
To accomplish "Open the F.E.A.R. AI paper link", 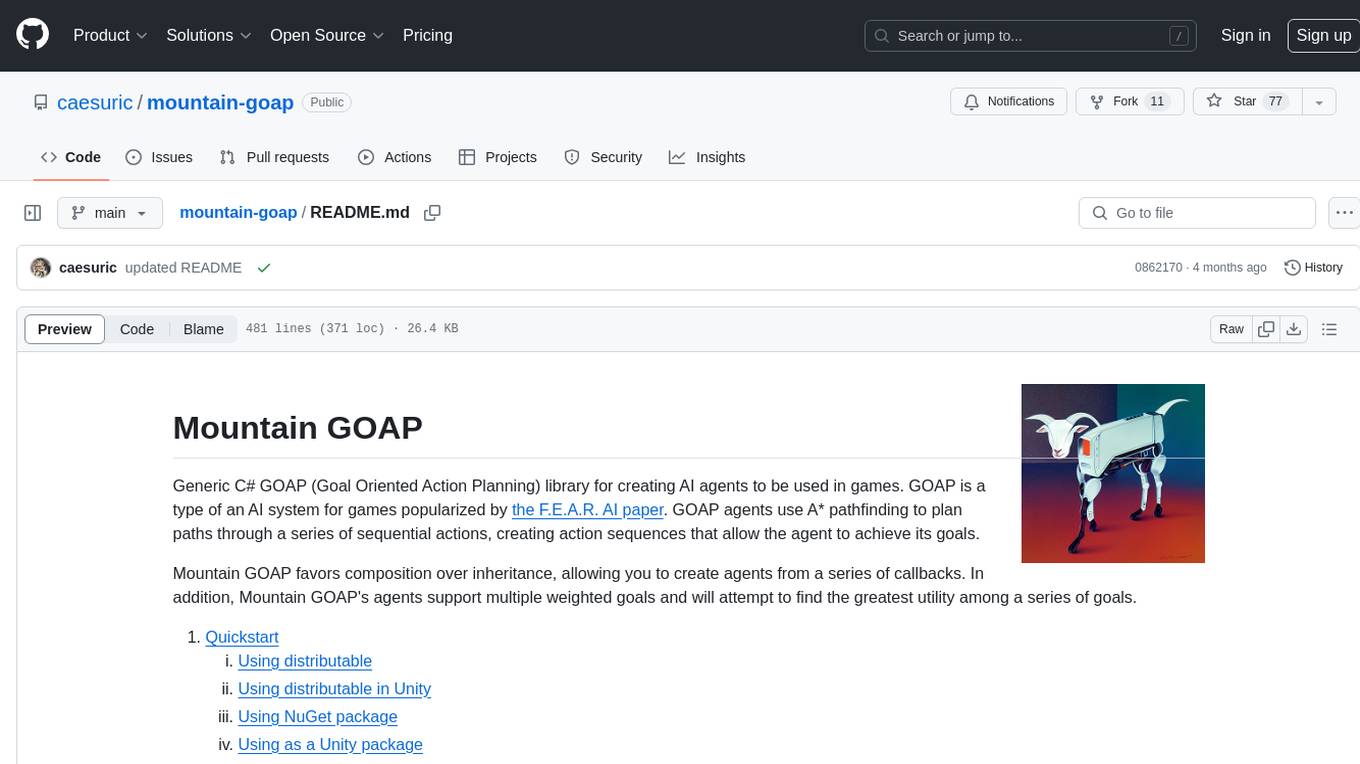I will coord(588,509).
